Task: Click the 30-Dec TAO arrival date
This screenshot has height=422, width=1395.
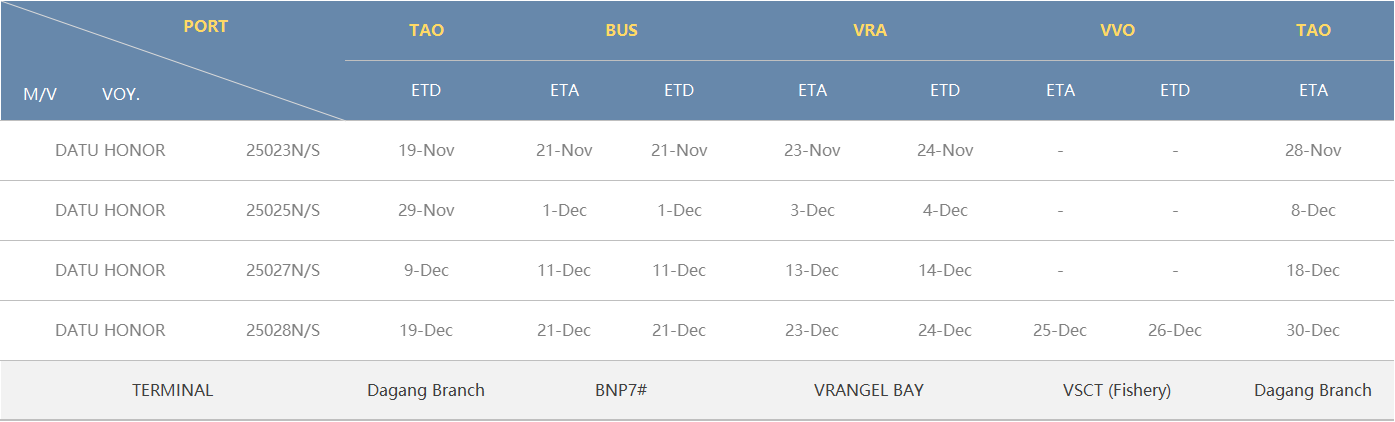Action: [1313, 330]
